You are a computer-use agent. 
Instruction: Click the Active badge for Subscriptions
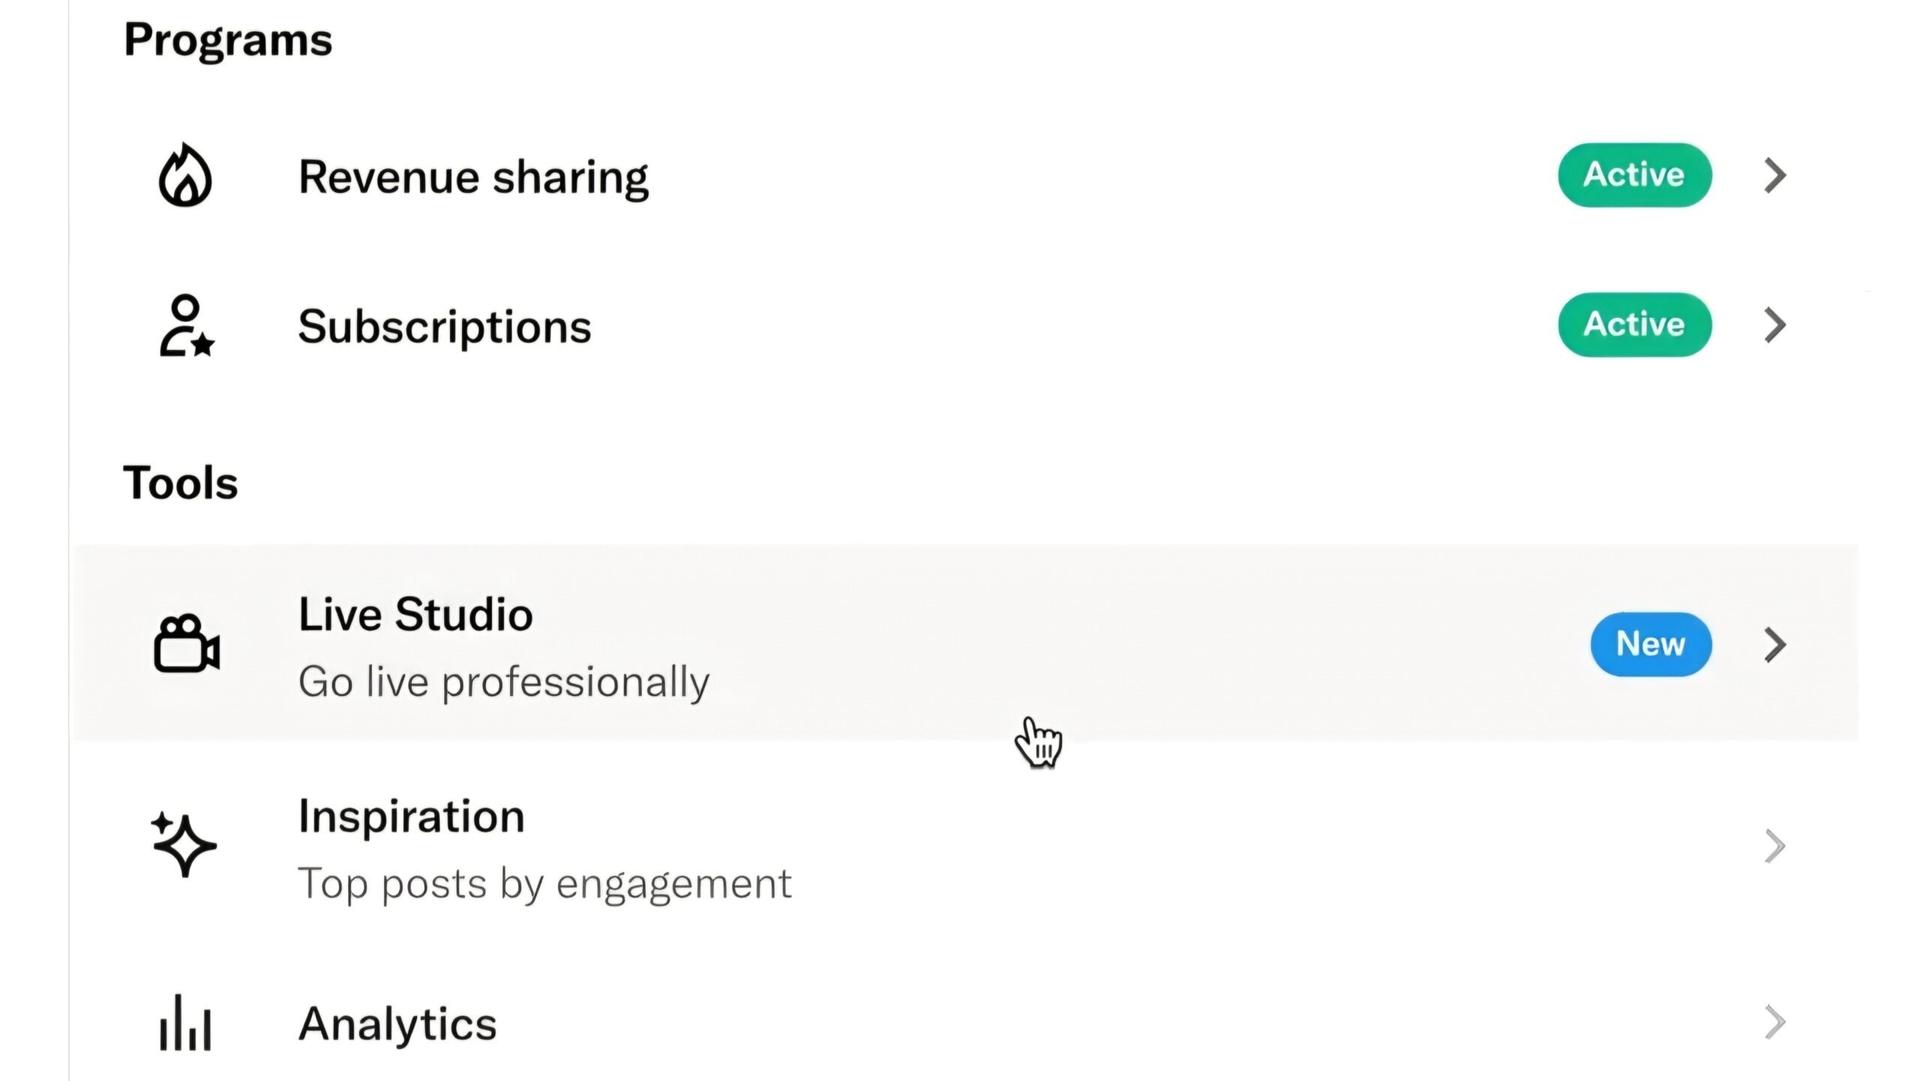coord(1634,325)
